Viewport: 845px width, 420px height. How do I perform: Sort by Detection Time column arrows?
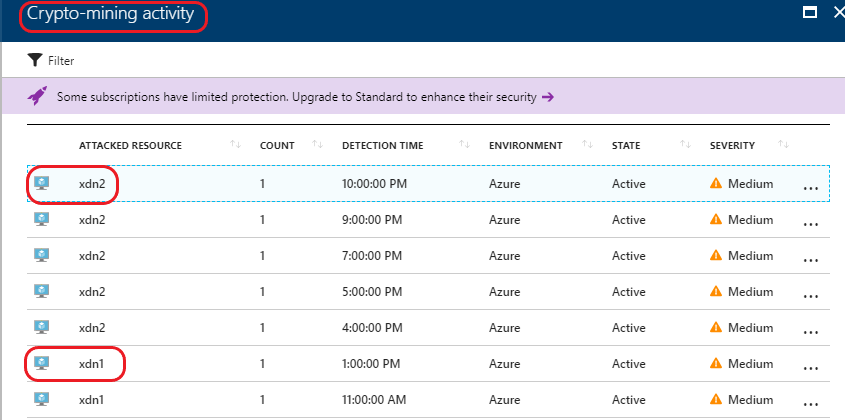(x=465, y=144)
